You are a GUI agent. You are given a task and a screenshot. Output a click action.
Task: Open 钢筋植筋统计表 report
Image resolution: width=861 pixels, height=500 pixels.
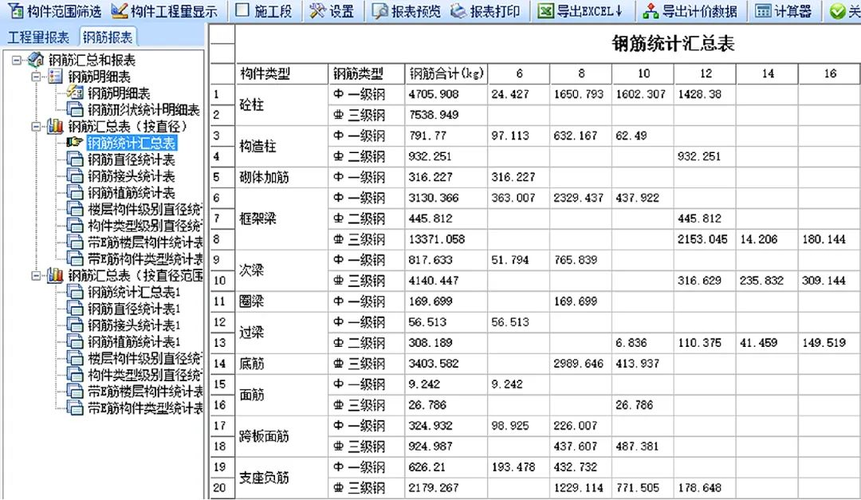coord(131,193)
